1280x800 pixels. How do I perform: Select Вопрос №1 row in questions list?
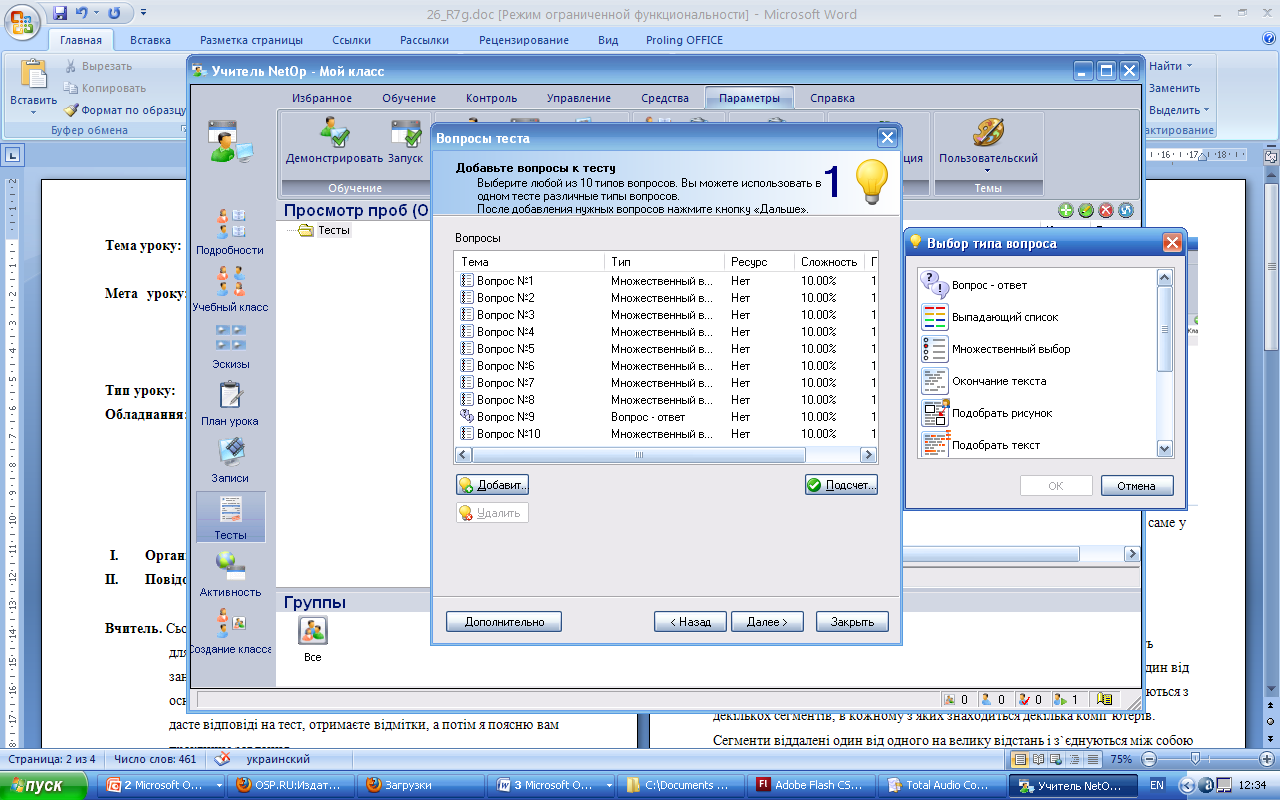coord(665,281)
